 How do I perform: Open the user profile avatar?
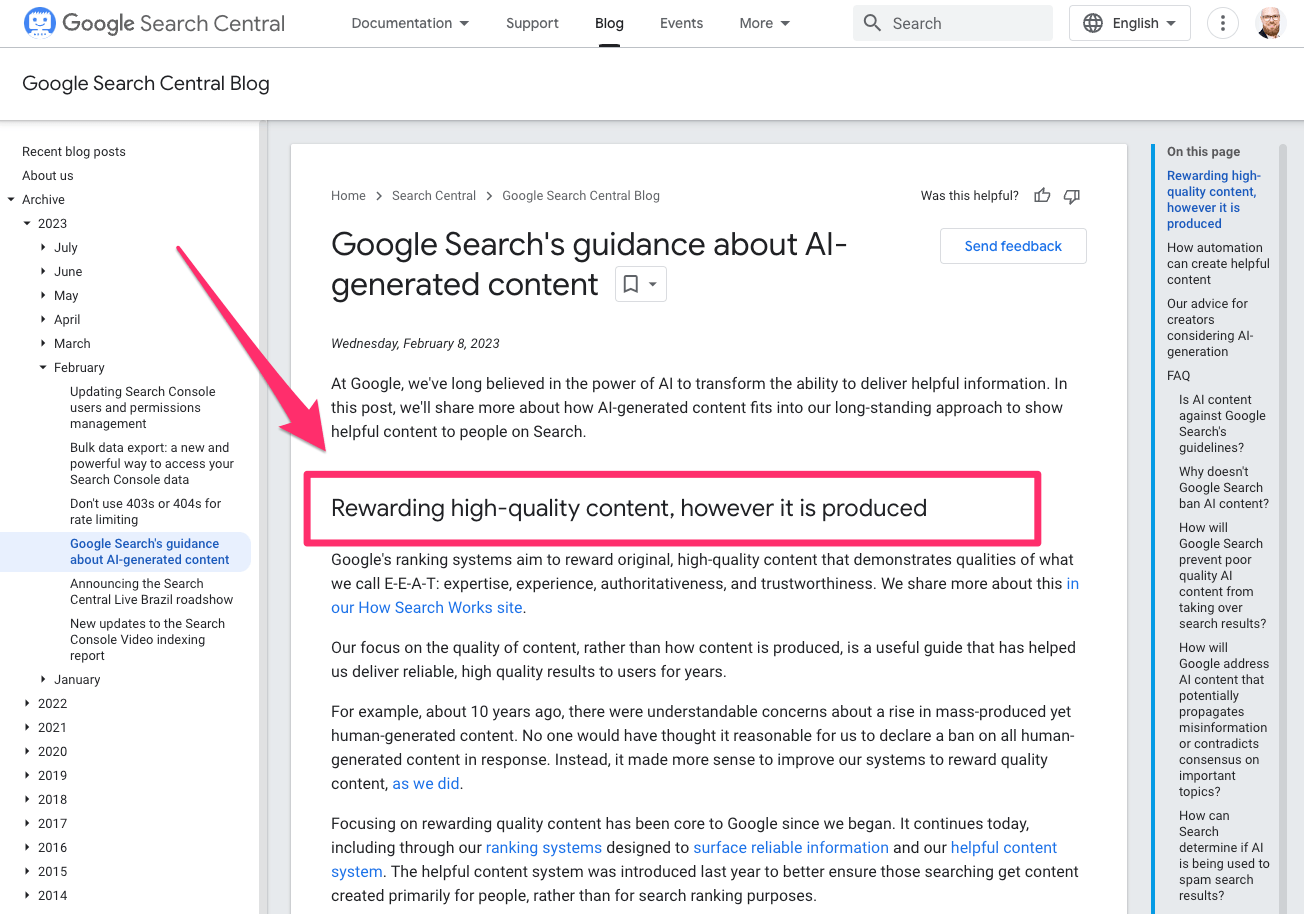[1271, 23]
